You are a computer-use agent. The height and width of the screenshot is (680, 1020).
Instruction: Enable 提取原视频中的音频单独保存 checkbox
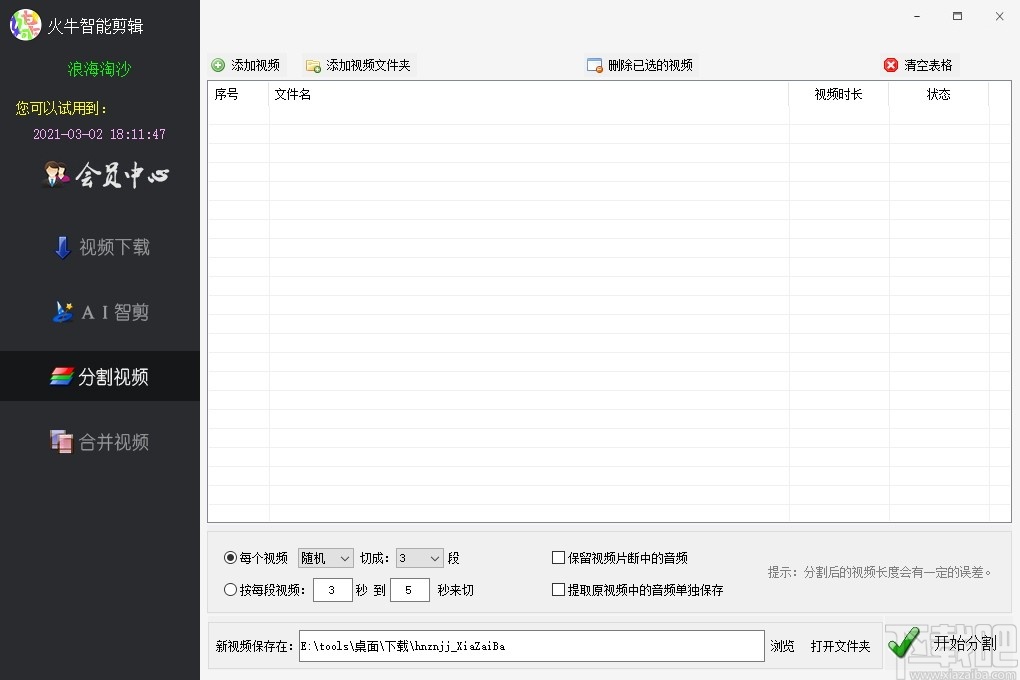tap(558, 589)
